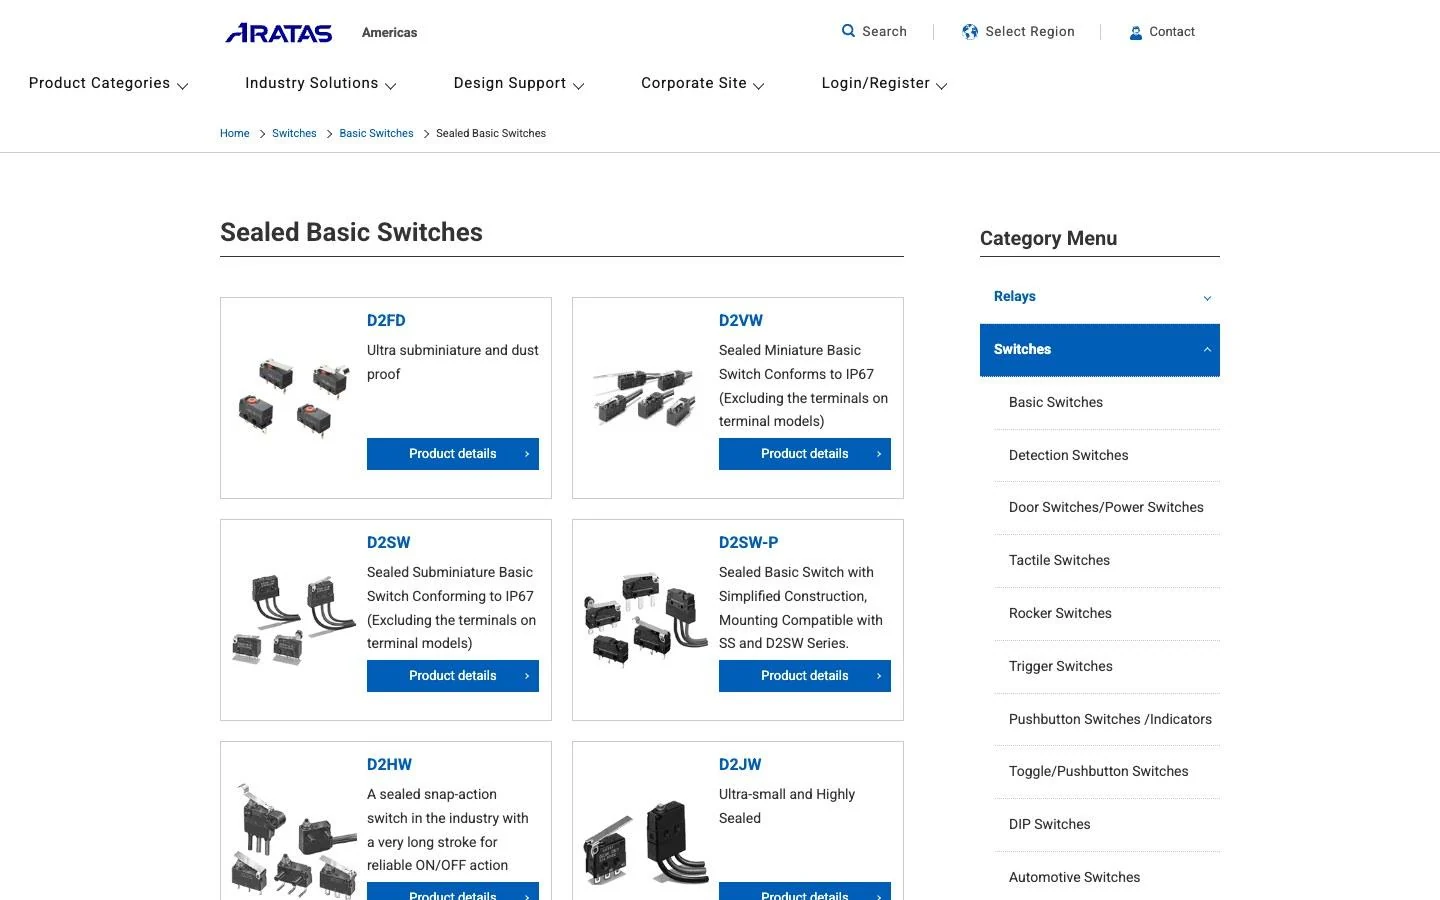Open the D2JW product title link
This screenshot has width=1440, height=900.
(x=740, y=765)
